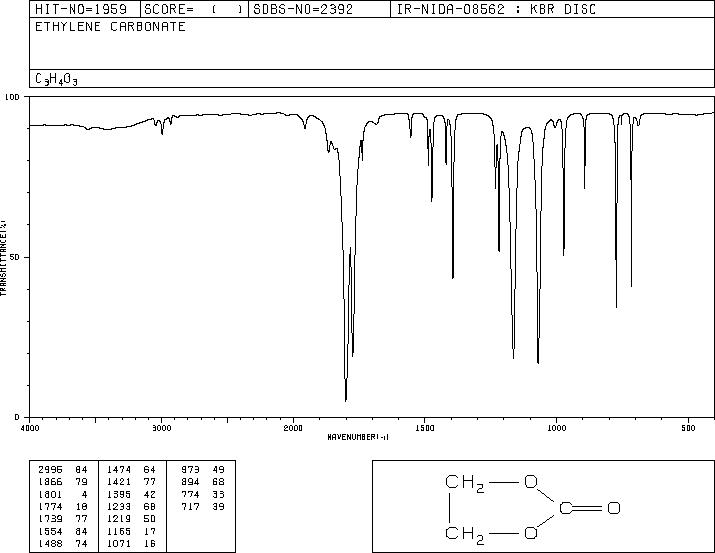This screenshot has height=553, width=715.
Task: Select peak table value 1165
Action: (119, 532)
